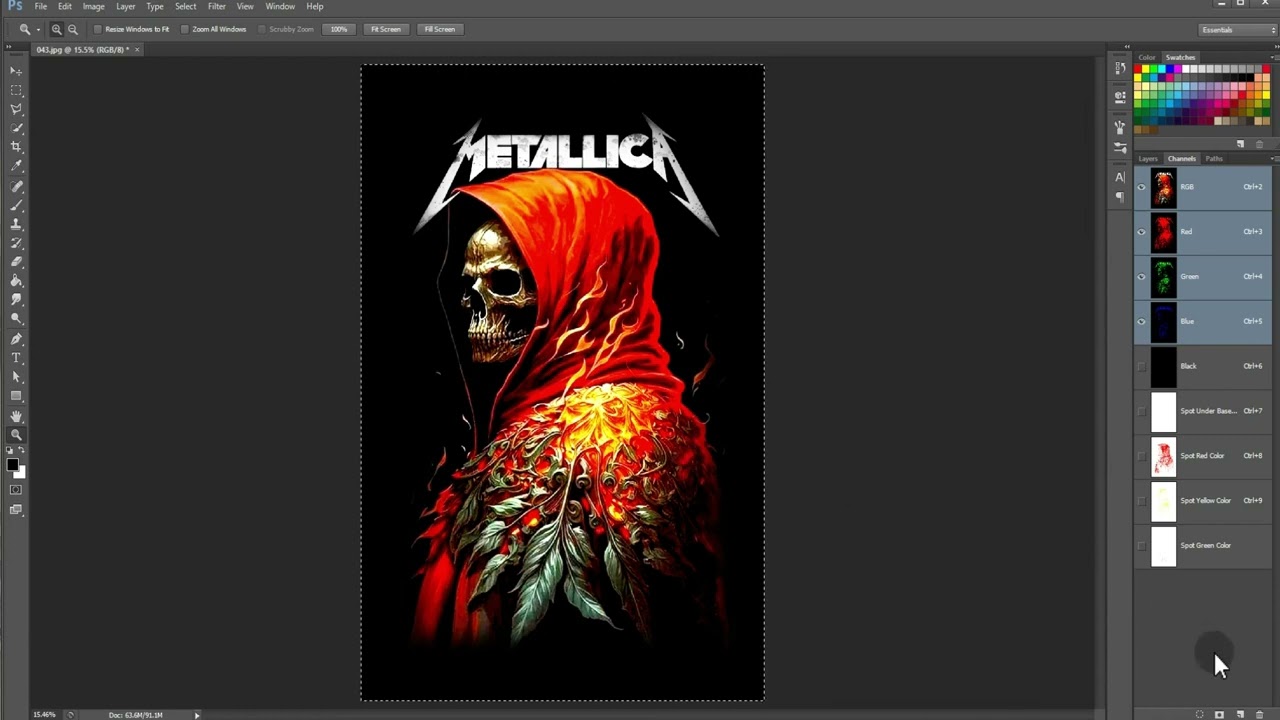Select the Rectangle shape tool
The height and width of the screenshot is (720, 1280).
(16, 396)
